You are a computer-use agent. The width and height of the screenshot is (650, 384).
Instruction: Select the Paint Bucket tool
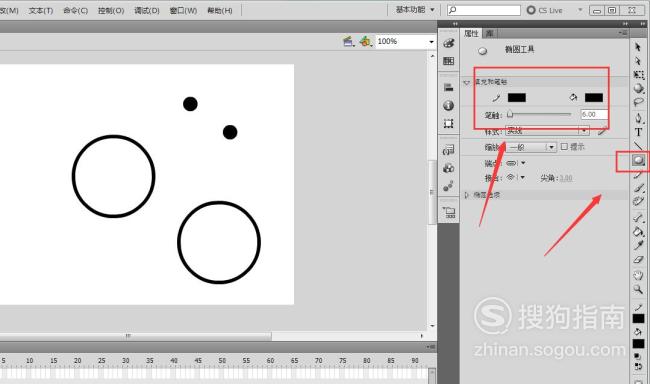tap(638, 231)
